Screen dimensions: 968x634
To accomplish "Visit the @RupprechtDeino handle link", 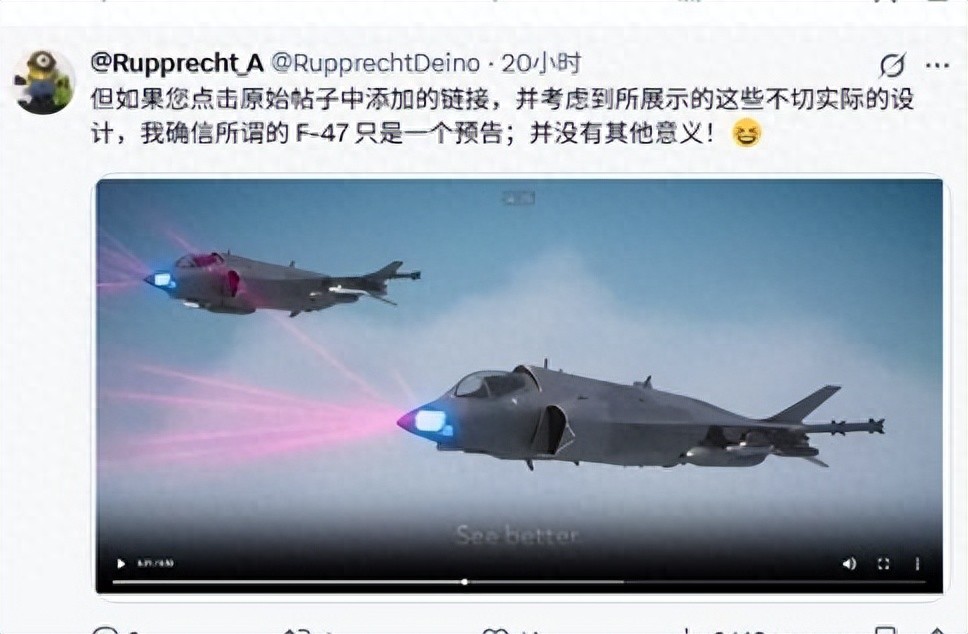I will (x=375, y=63).
